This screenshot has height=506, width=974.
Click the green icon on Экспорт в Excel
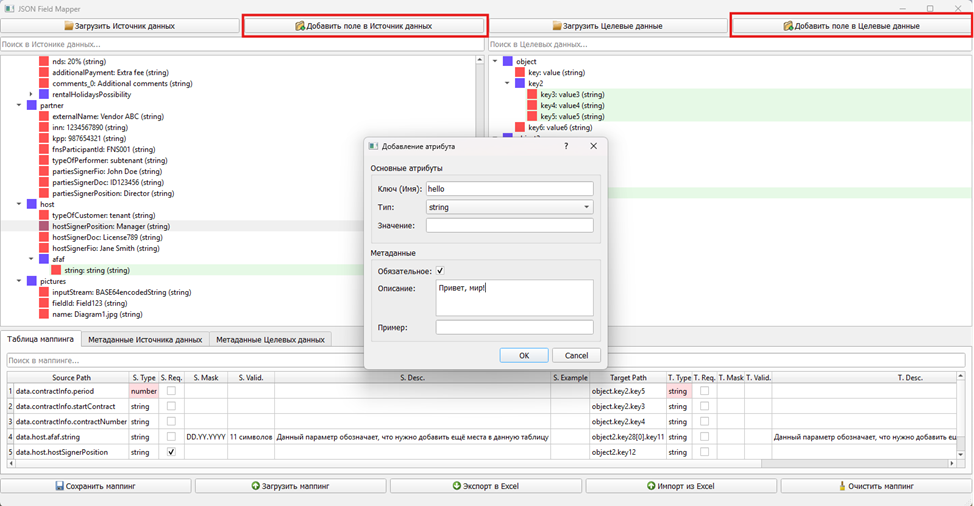pyautogui.click(x=457, y=486)
